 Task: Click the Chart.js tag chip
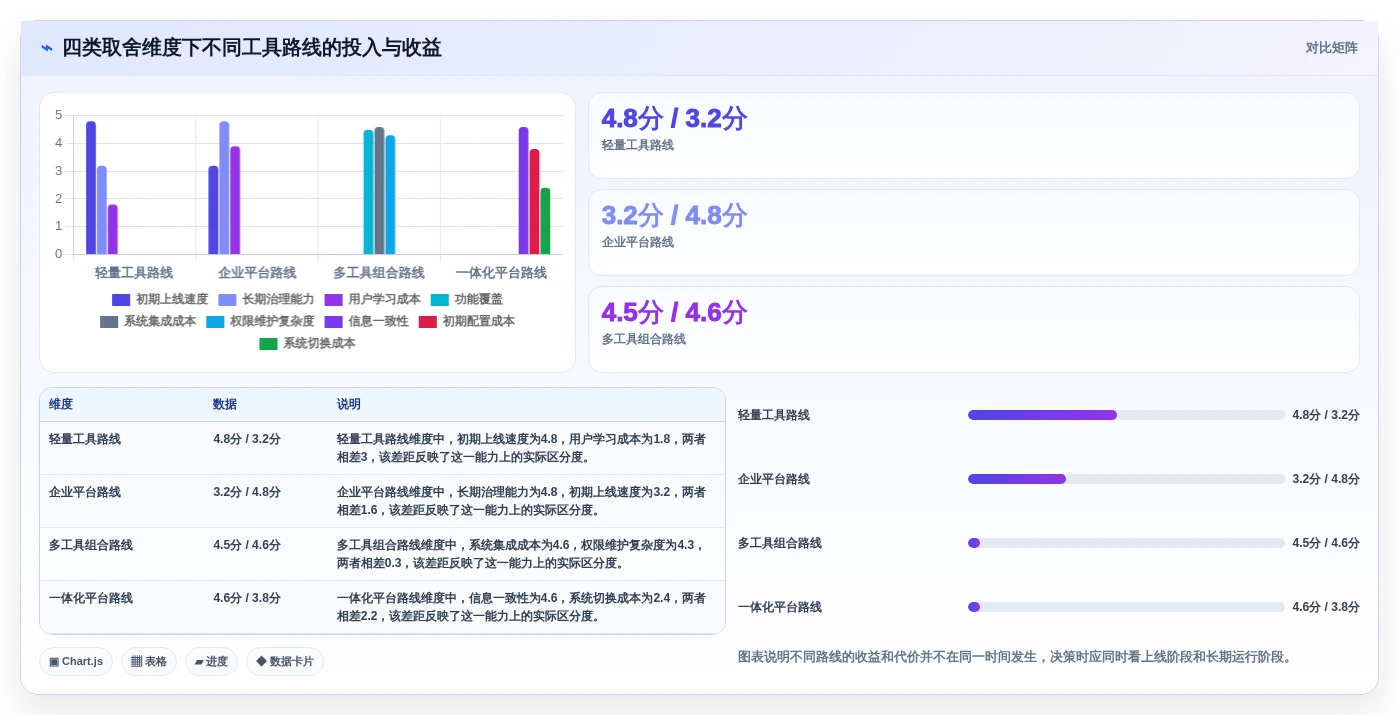tap(76, 661)
